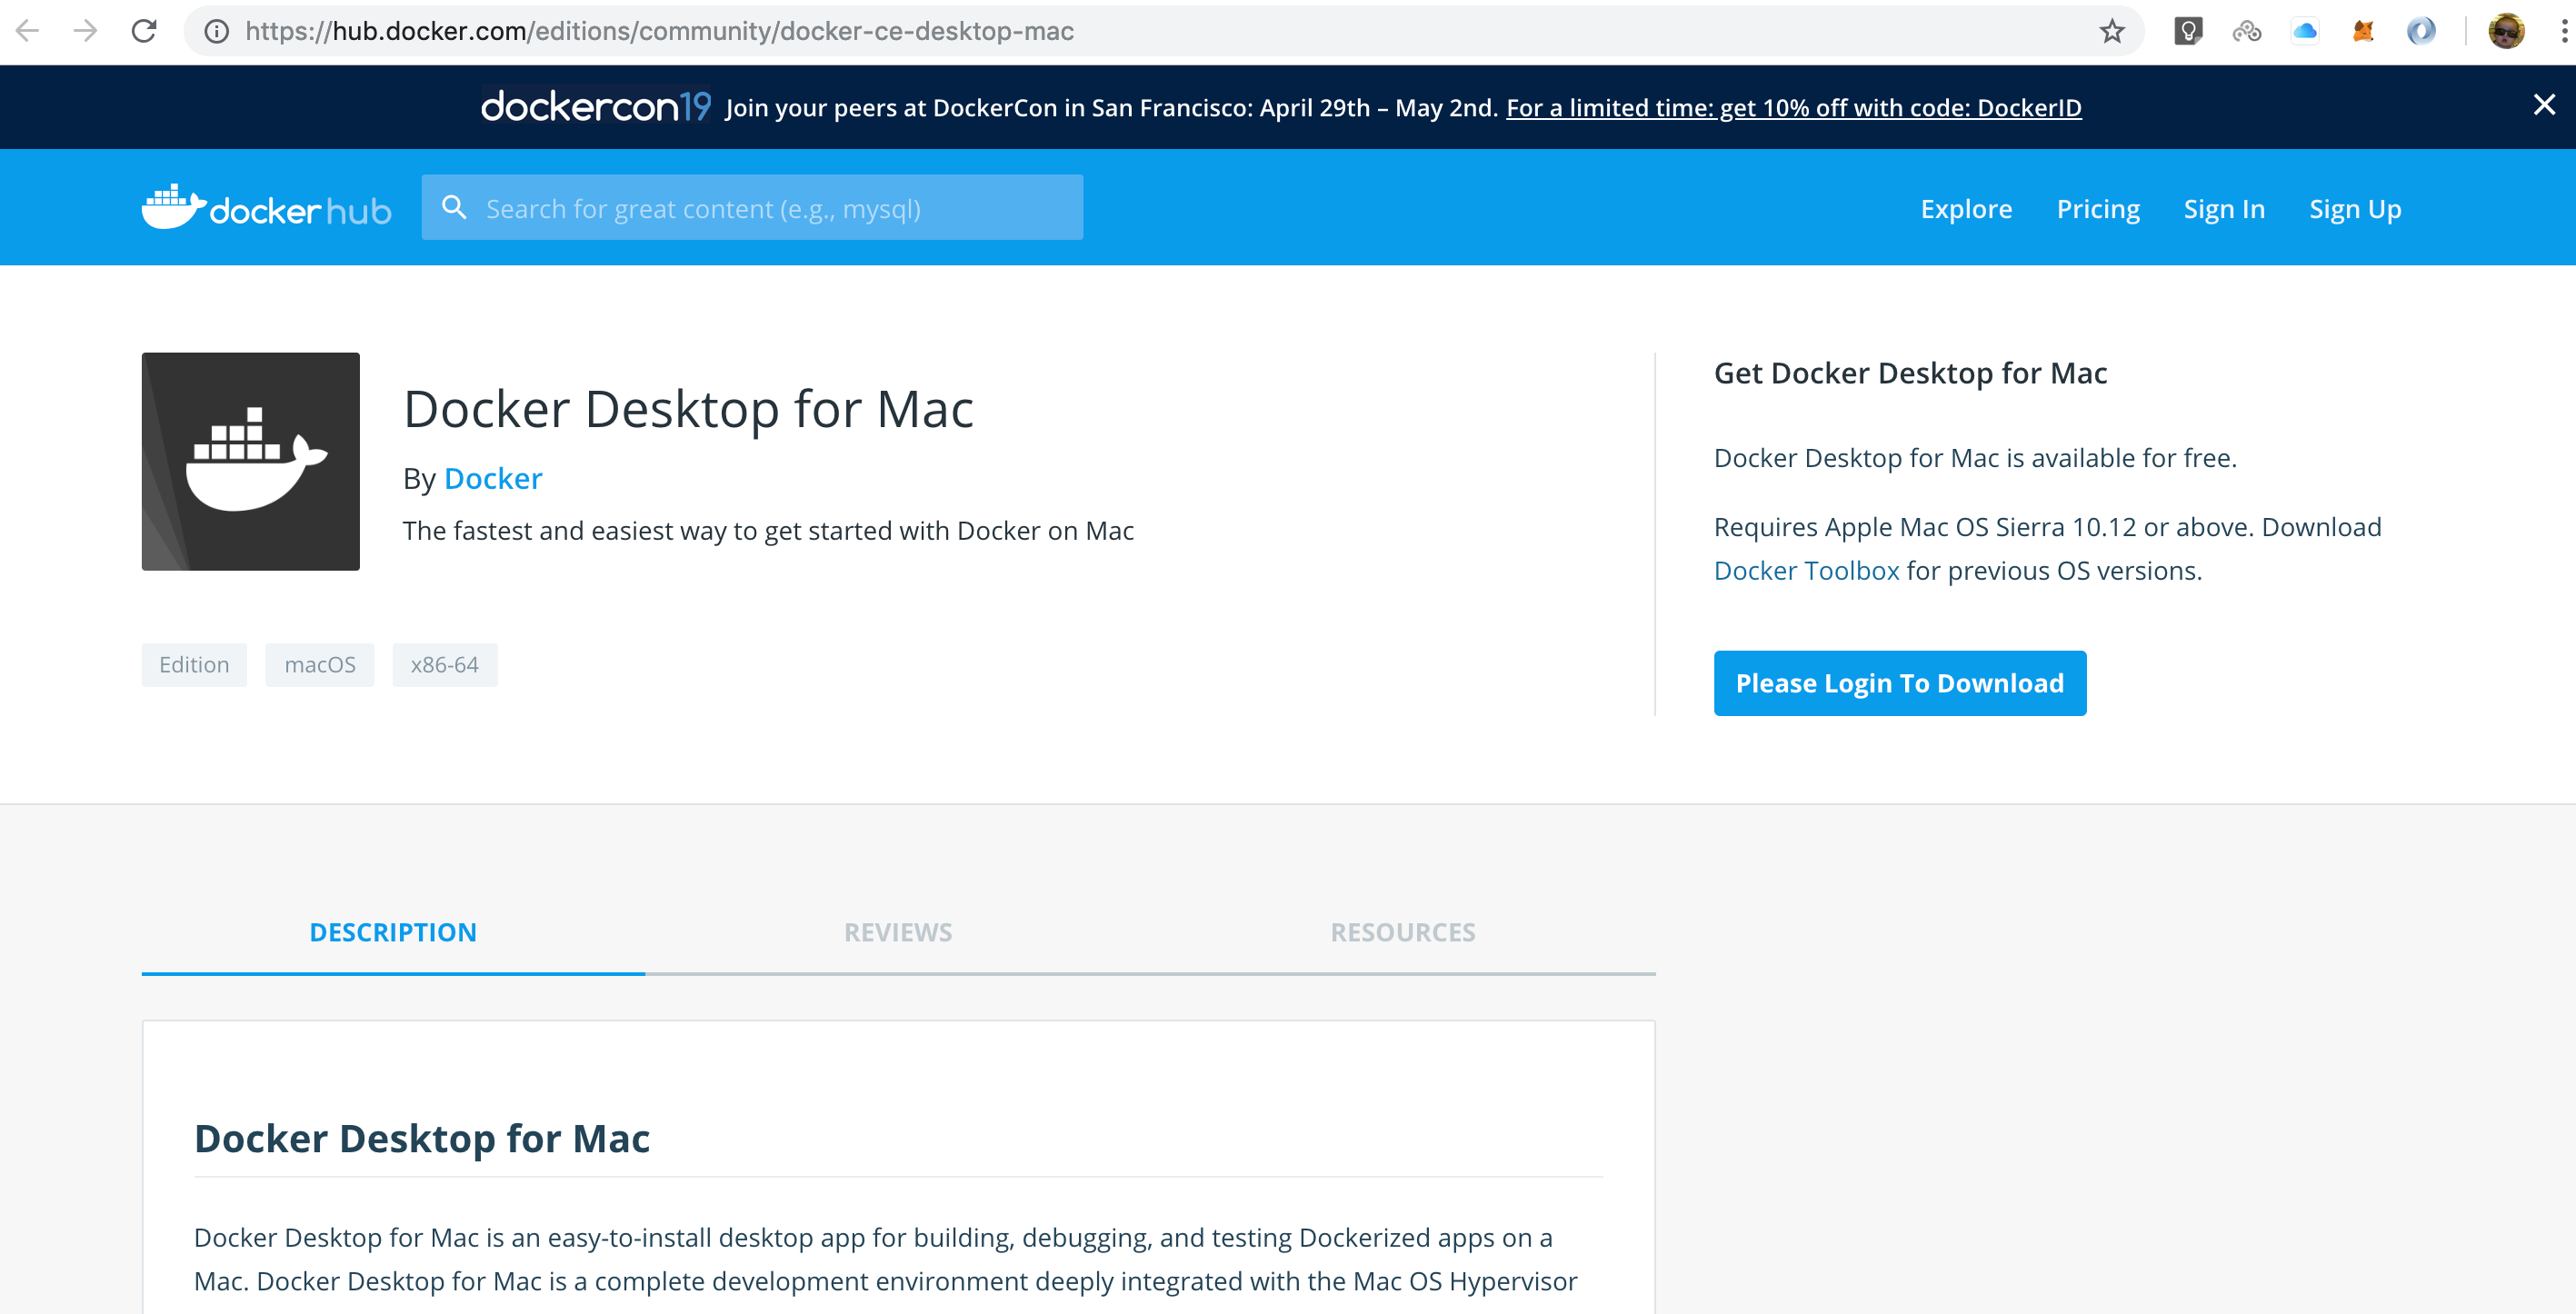This screenshot has width=2576, height=1314.
Task: Click 'Docker Desktop for Mac is available for free'
Action: coord(1975,457)
